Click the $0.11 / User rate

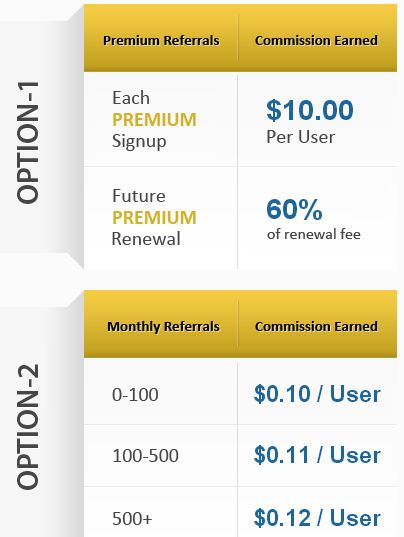(x=317, y=455)
